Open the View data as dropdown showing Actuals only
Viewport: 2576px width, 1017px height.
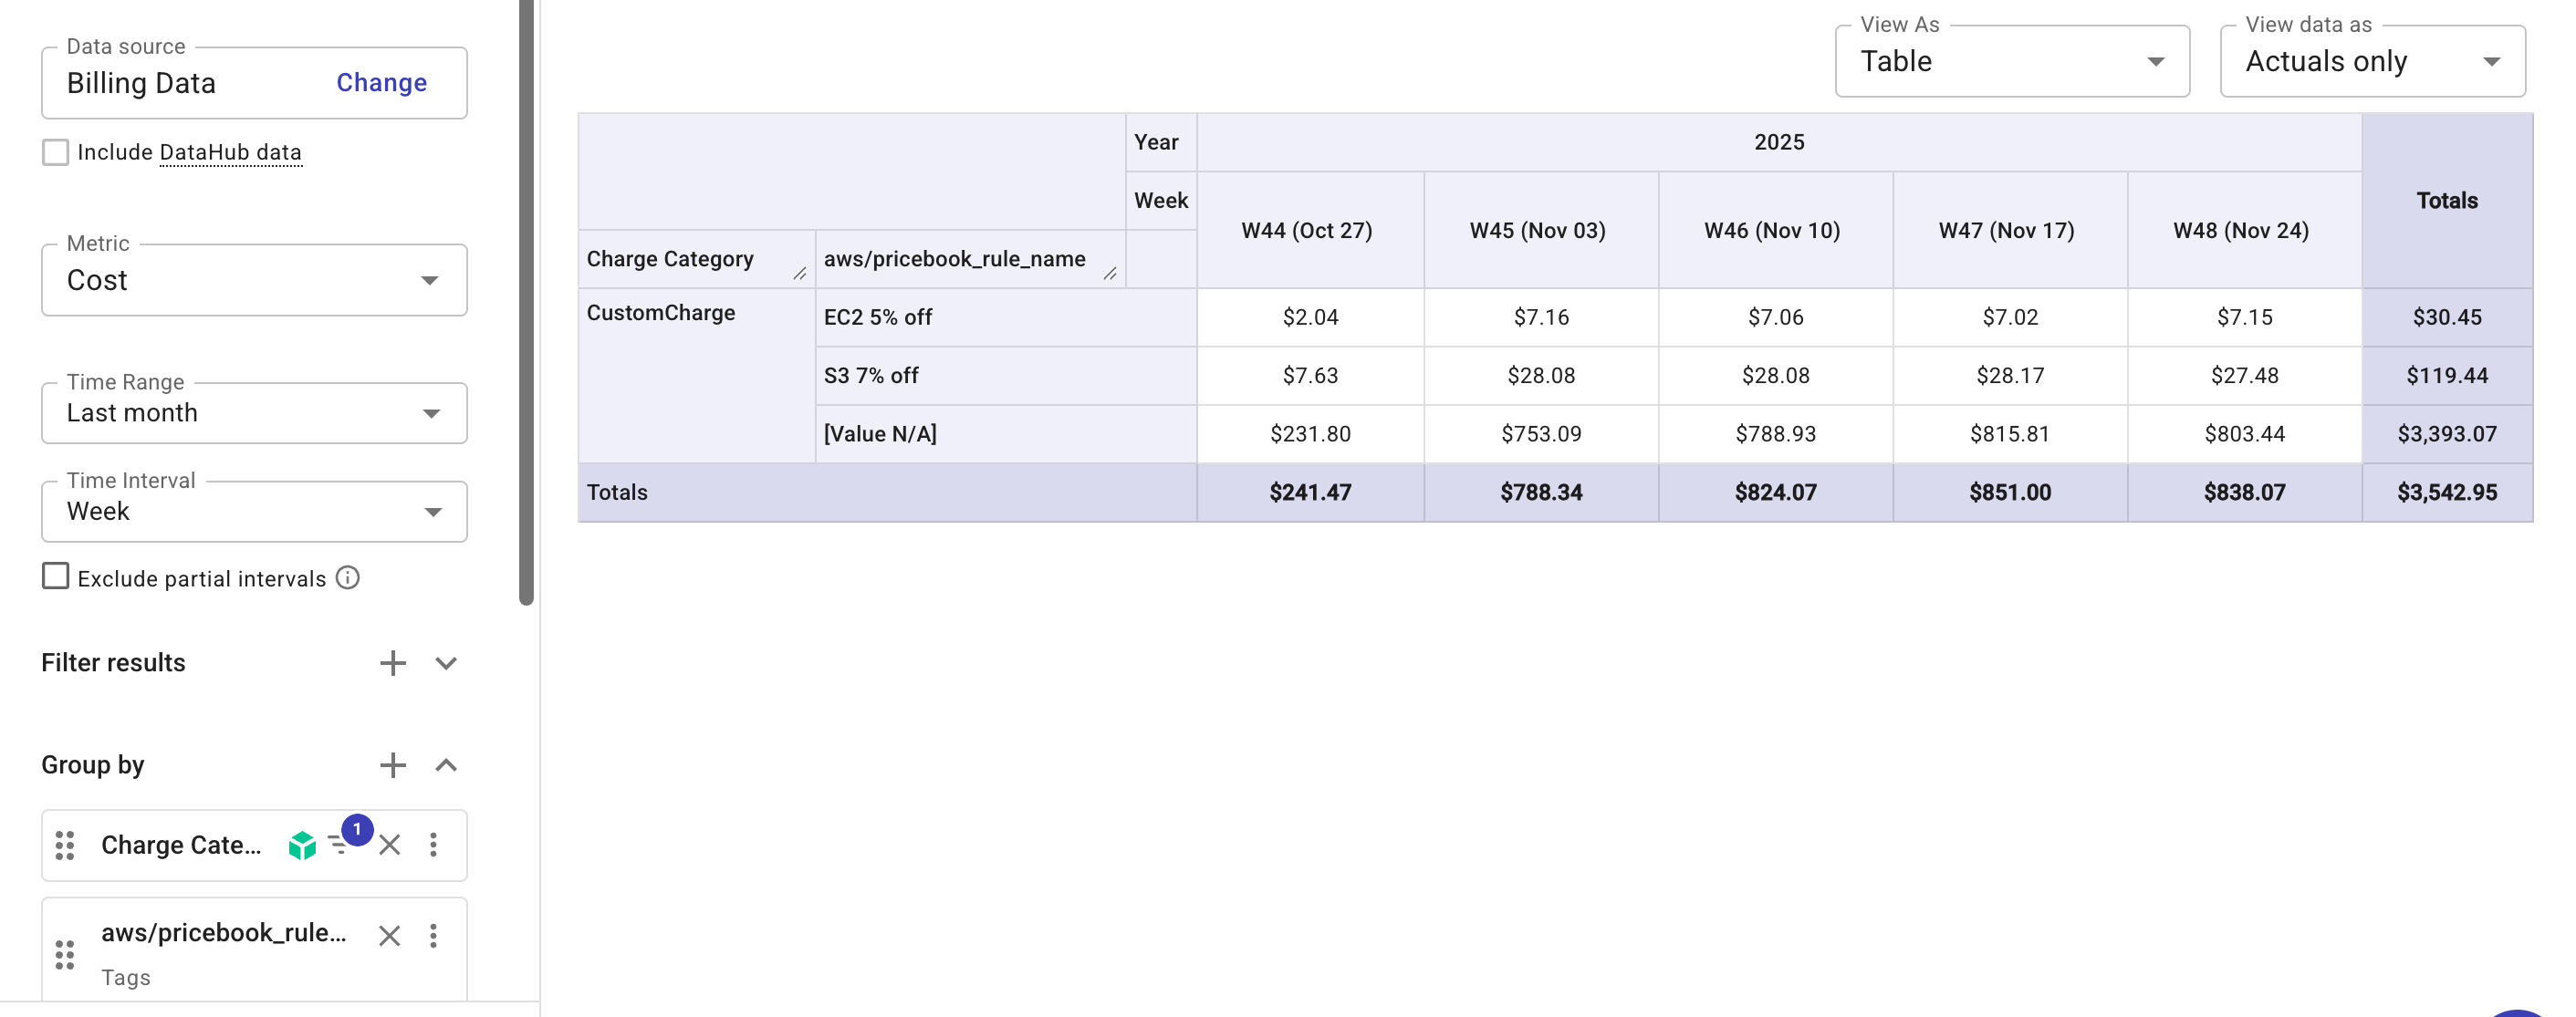[x=2372, y=61]
